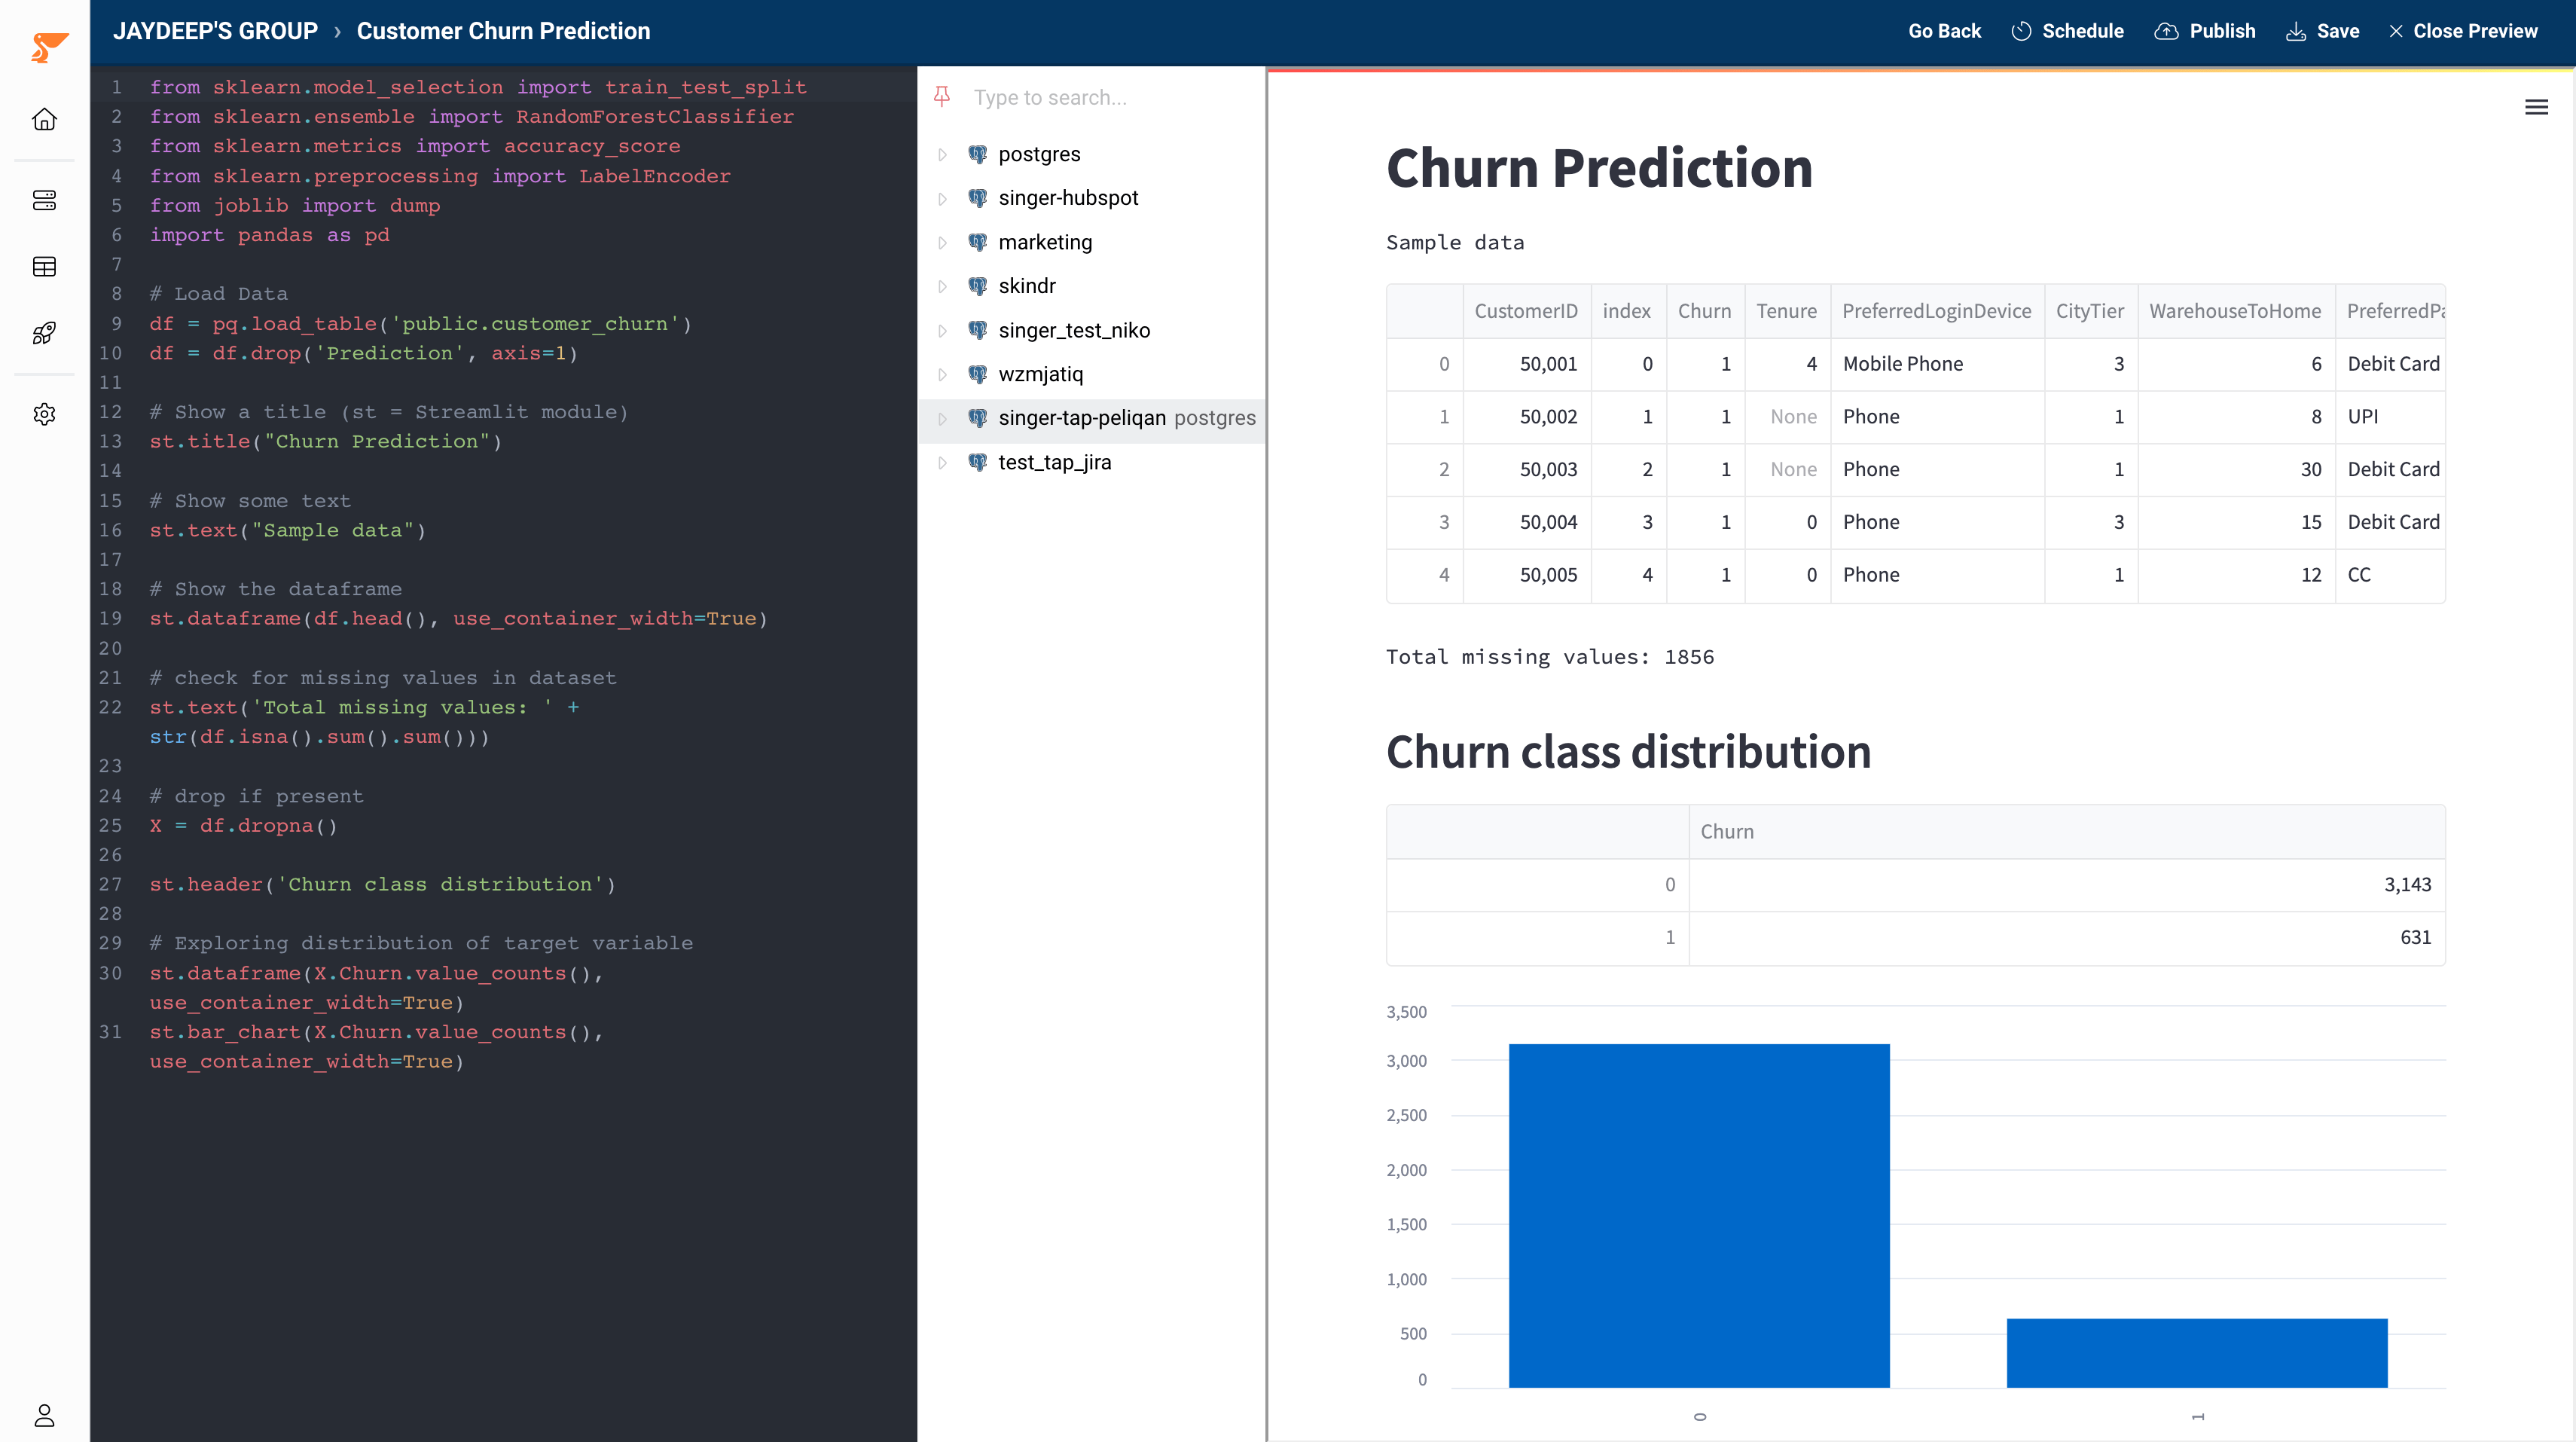The image size is (2576, 1442).
Task: Publish the app
Action: click(x=2205, y=31)
